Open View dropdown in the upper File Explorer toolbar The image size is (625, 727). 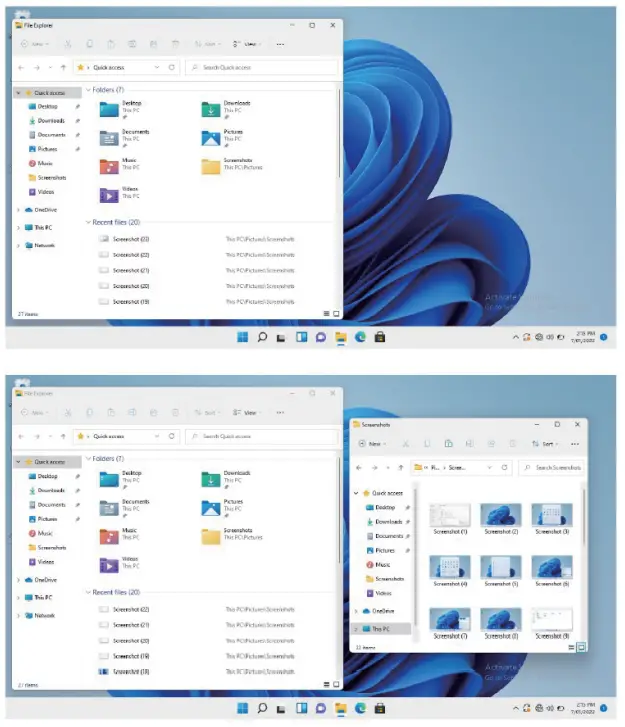point(247,44)
